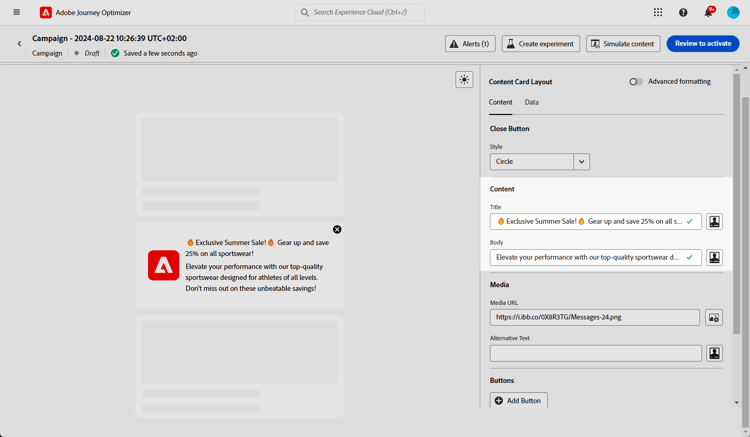Click the empty Alternative Text field
This screenshot has height=437, width=750.
click(x=596, y=353)
